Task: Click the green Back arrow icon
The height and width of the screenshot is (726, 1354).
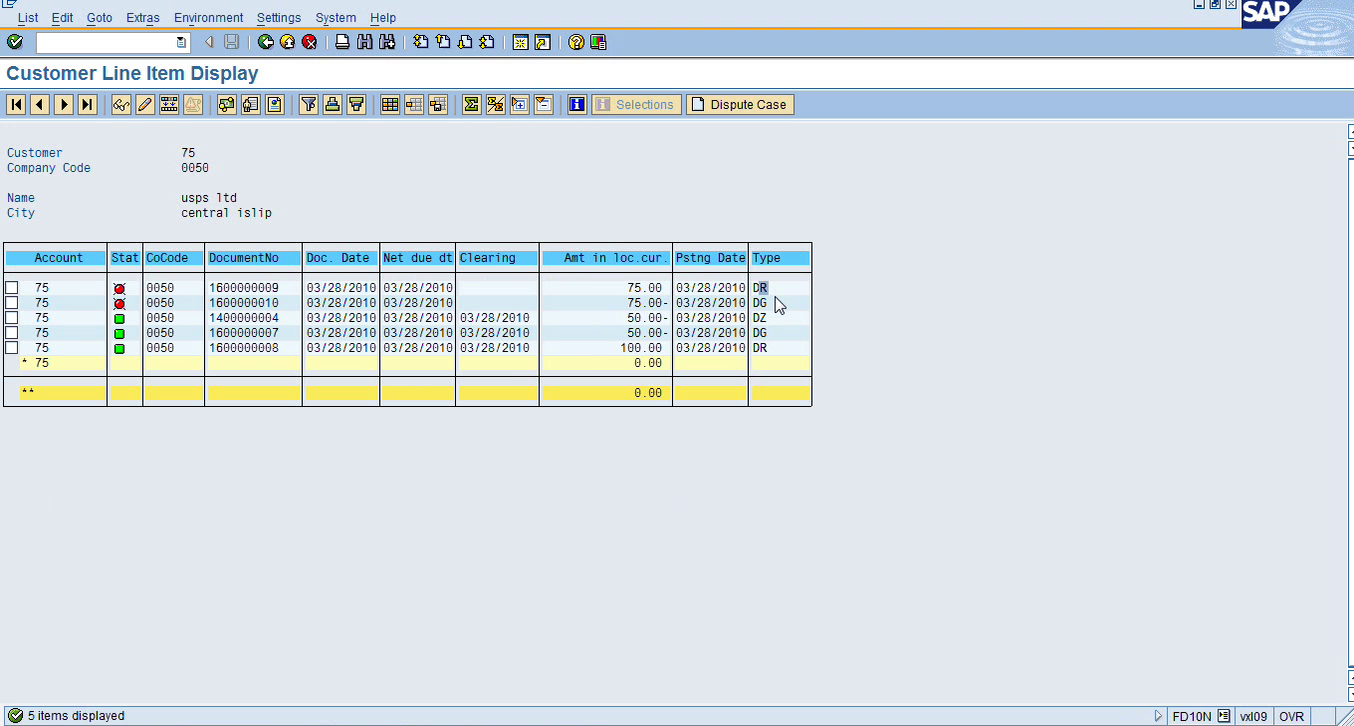Action: [265, 42]
